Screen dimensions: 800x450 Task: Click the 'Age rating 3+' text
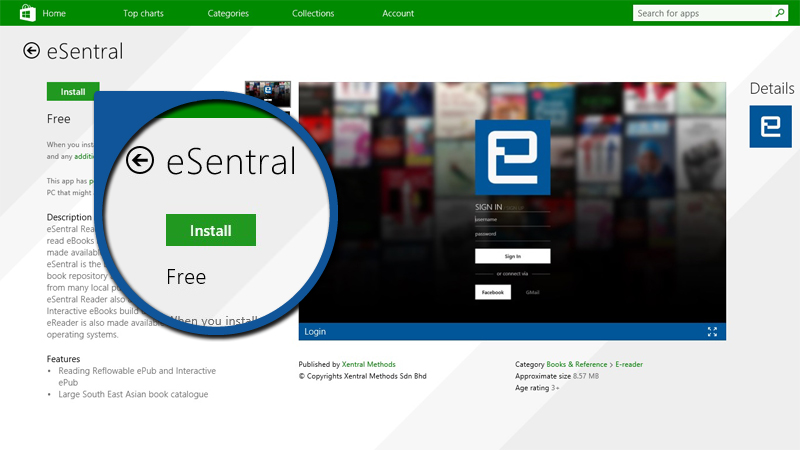pos(537,388)
